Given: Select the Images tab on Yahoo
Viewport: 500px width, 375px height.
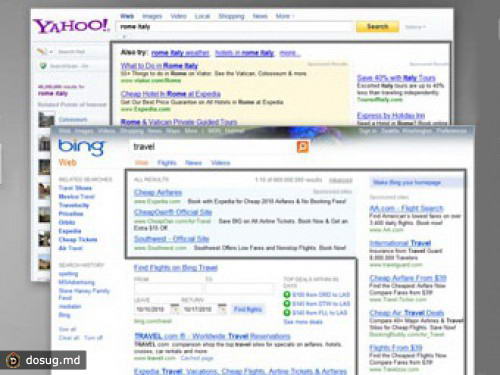Looking at the screenshot, I should pos(152,16).
